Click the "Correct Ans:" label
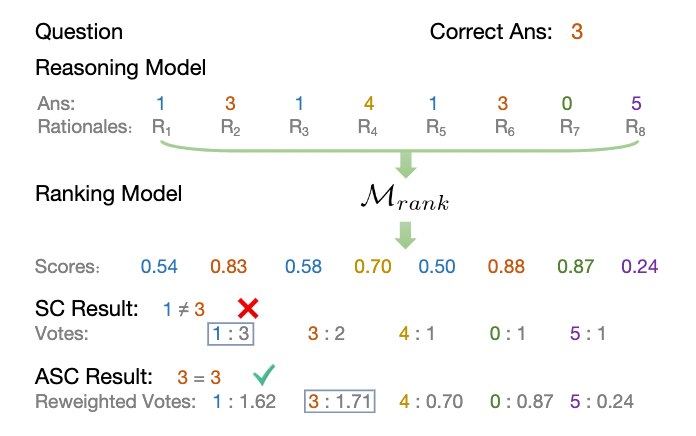 pyautogui.click(x=490, y=32)
